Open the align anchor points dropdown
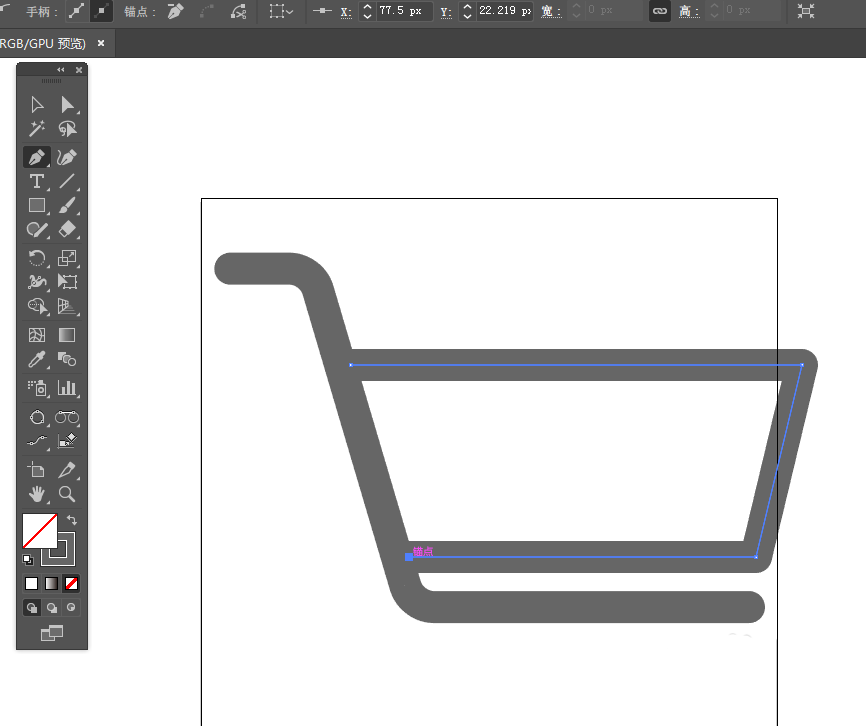 click(x=281, y=12)
